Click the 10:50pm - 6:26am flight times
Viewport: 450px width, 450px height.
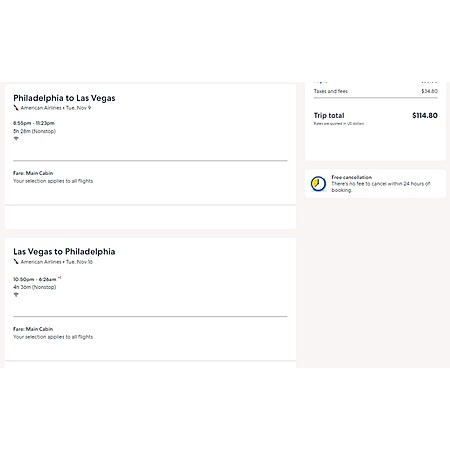click(37, 279)
